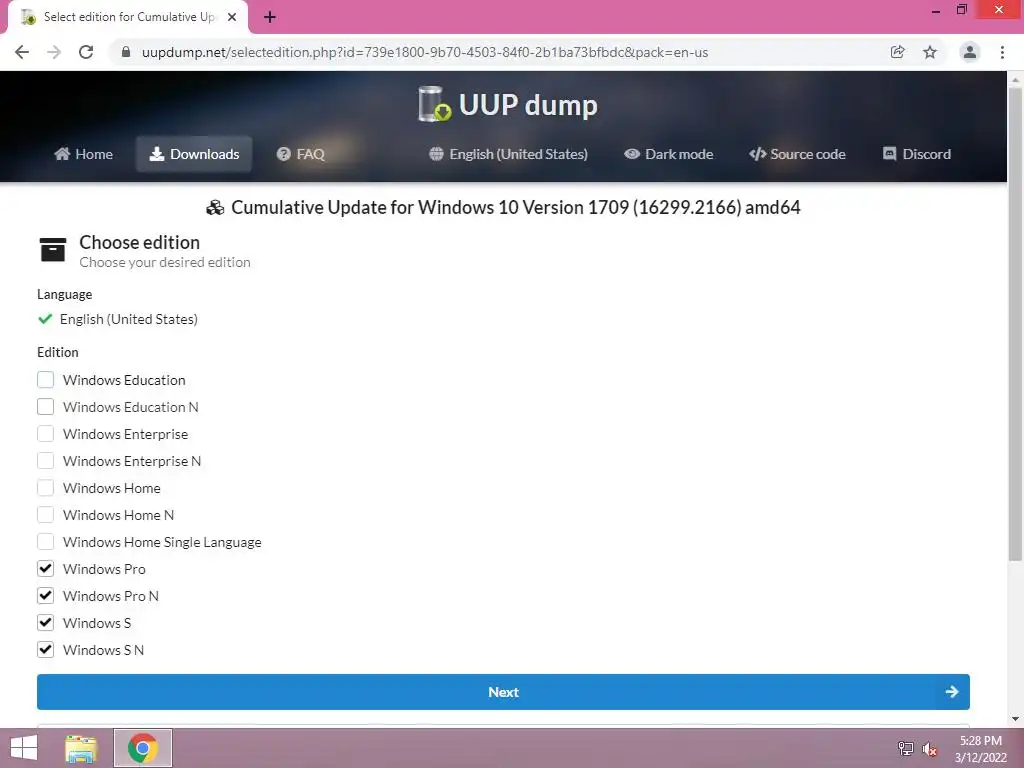1024x768 pixels.
Task: Click the Choose edition heading text
Action: click(140, 242)
